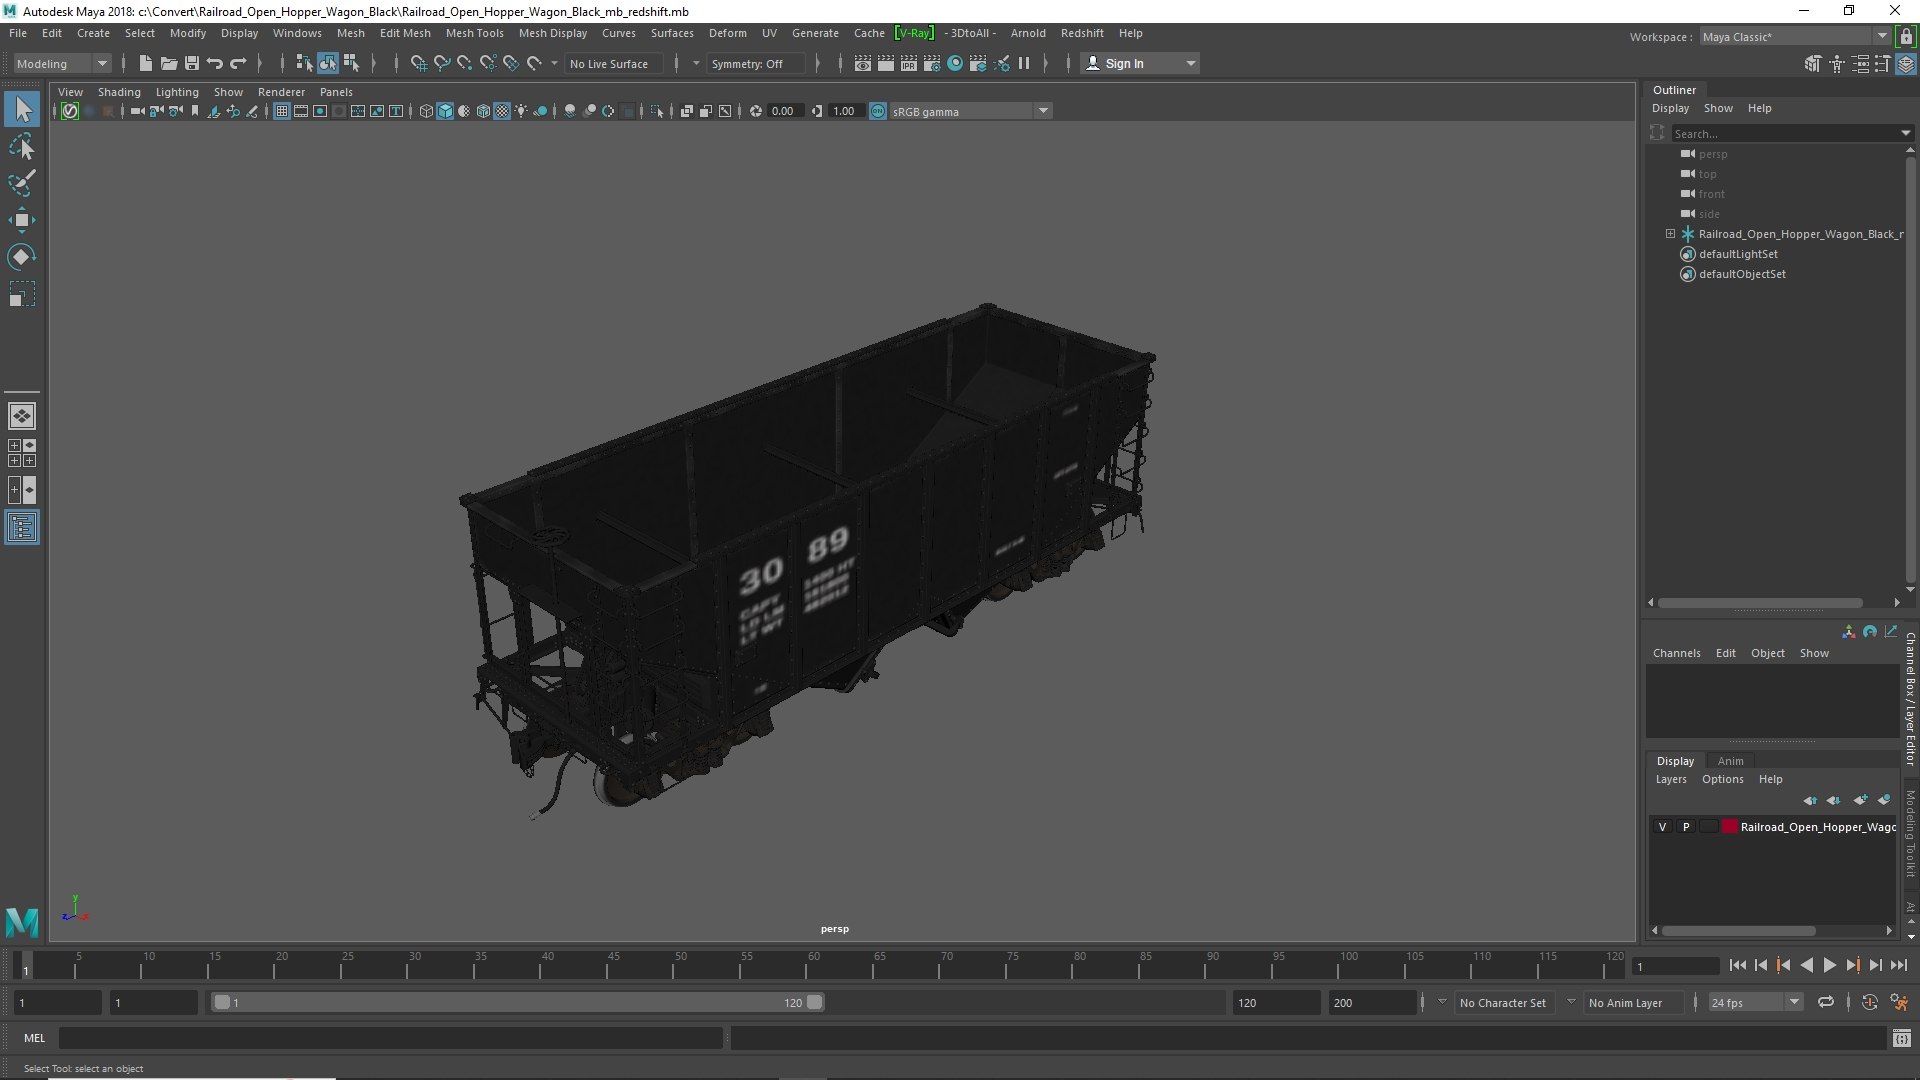Viewport: 1920px width, 1080px height.
Task: Select by hierarchy mode icon
Action: [x=304, y=63]
